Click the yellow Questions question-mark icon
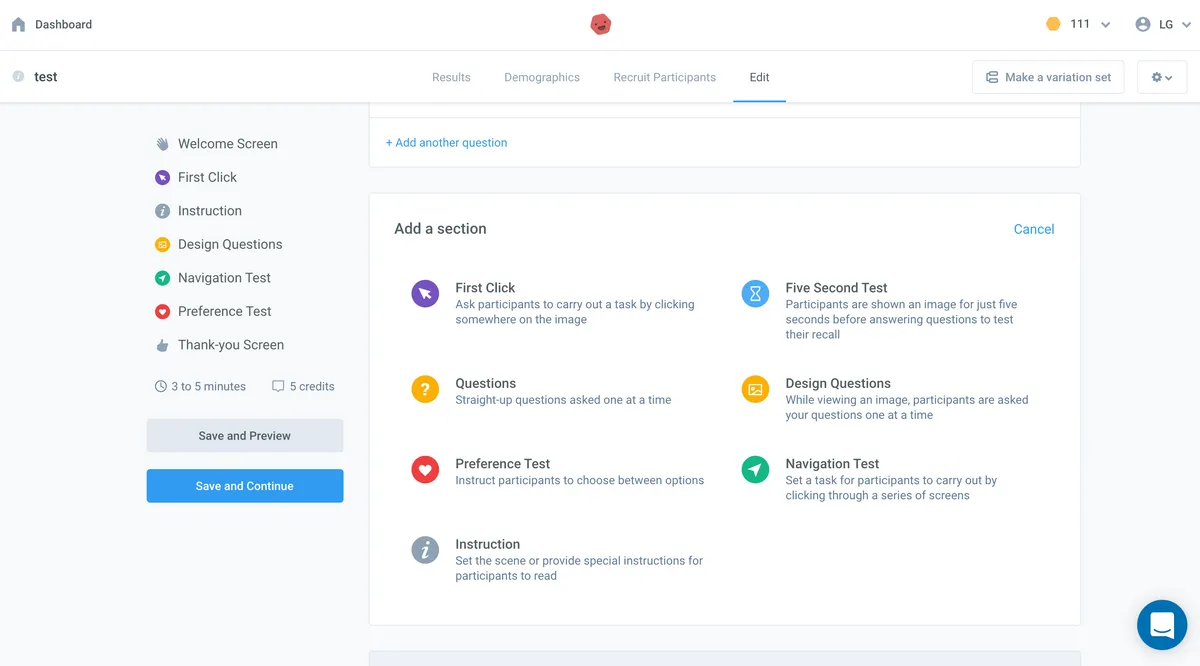 (x=425, y=389)
